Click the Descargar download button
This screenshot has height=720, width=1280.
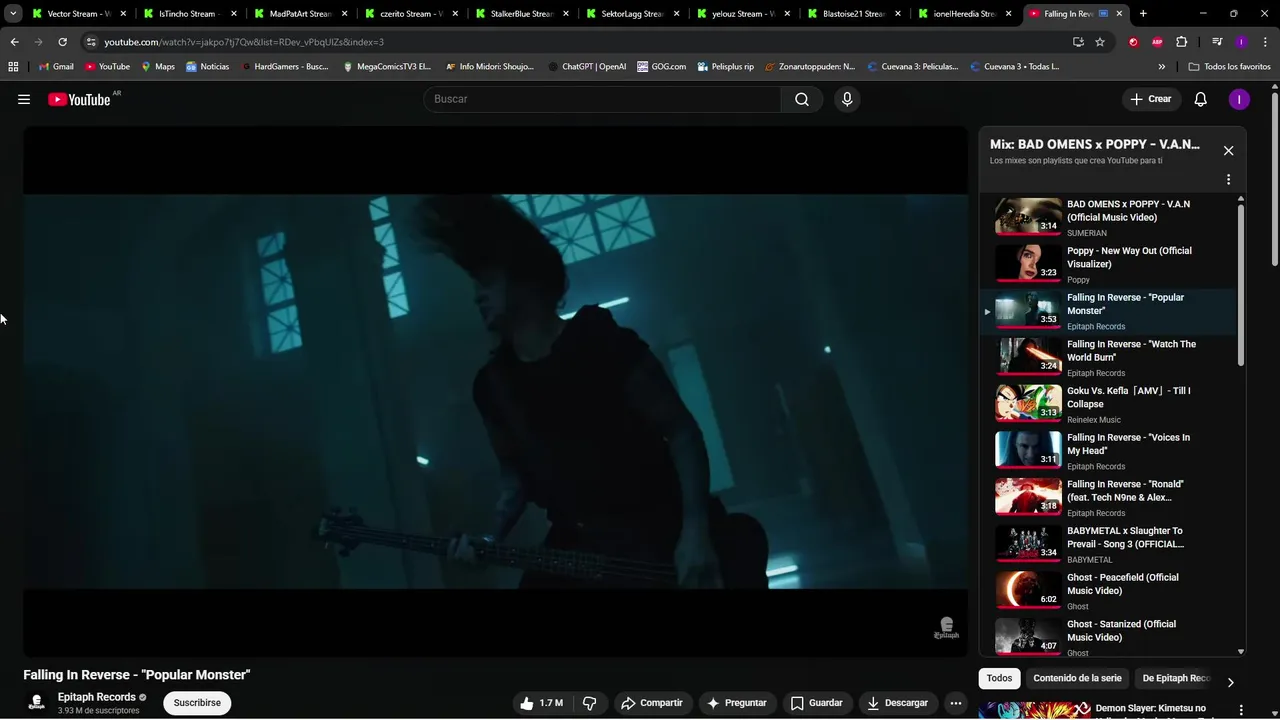[897, 703]
